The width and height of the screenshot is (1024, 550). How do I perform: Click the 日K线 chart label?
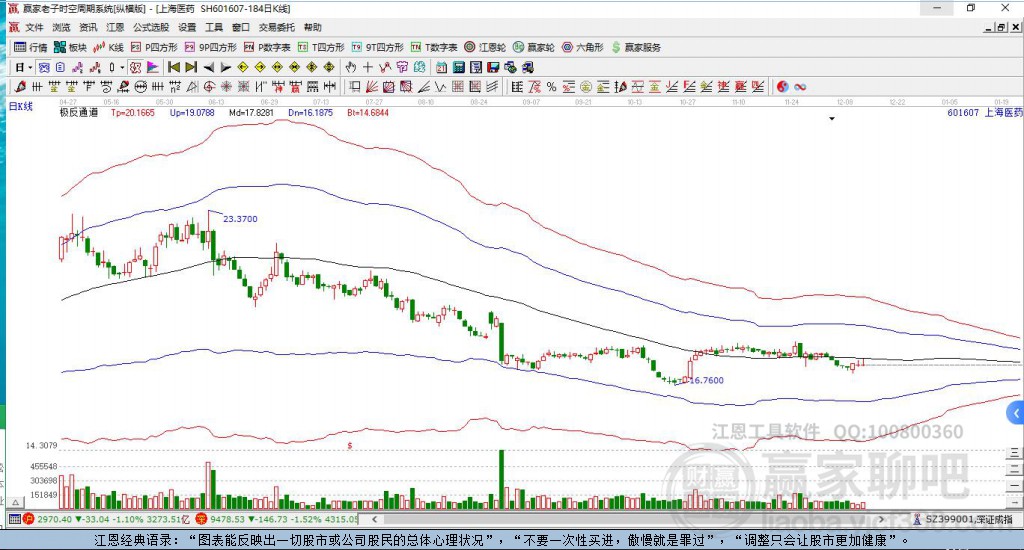(x=20, y=106)
